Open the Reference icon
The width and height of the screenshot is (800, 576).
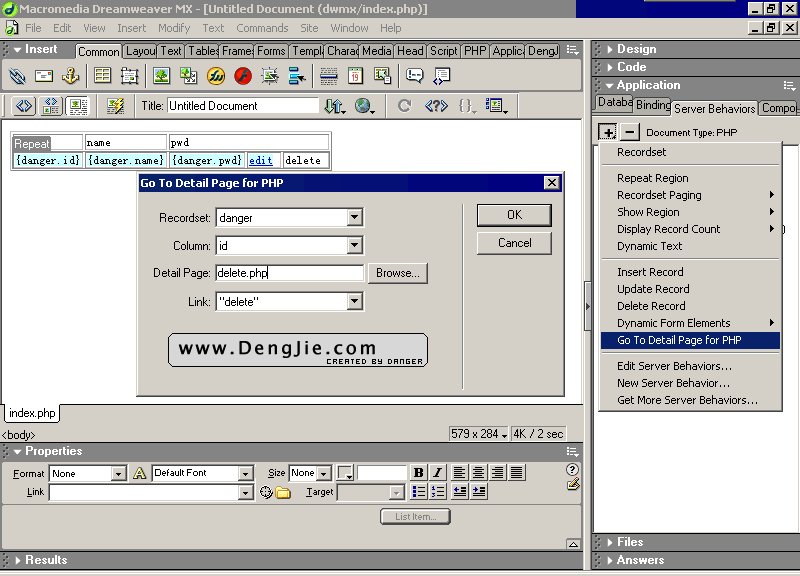[436, 106]
